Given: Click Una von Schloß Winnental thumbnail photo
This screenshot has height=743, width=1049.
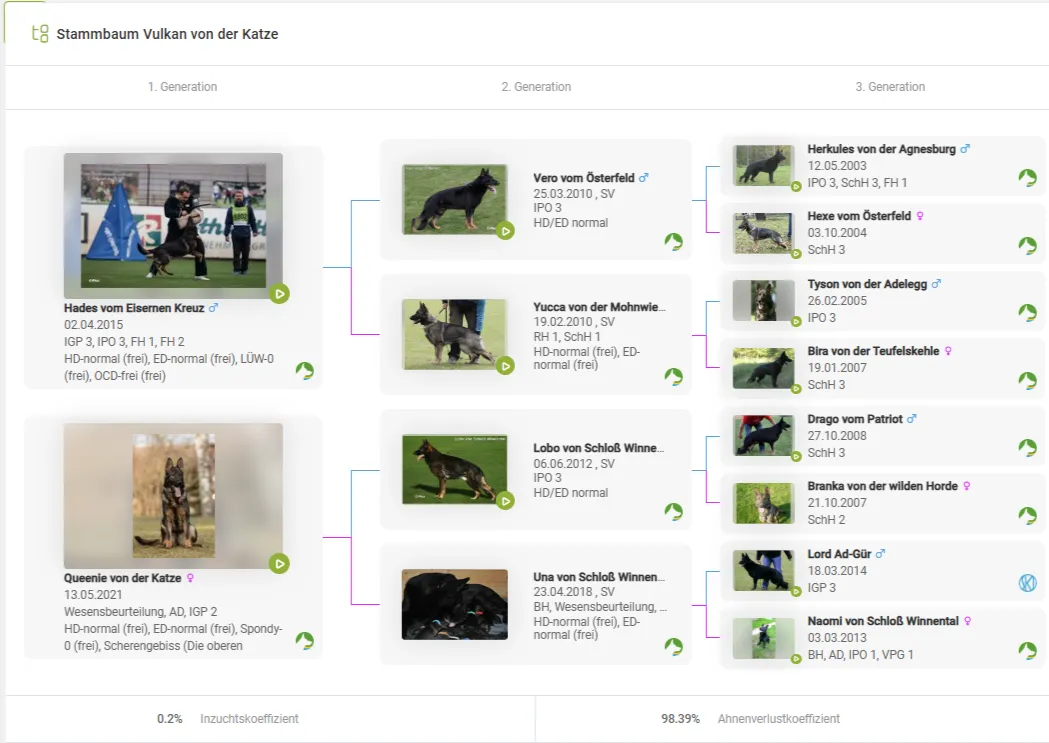Looking at the screenshot, I should click(454, 604).
